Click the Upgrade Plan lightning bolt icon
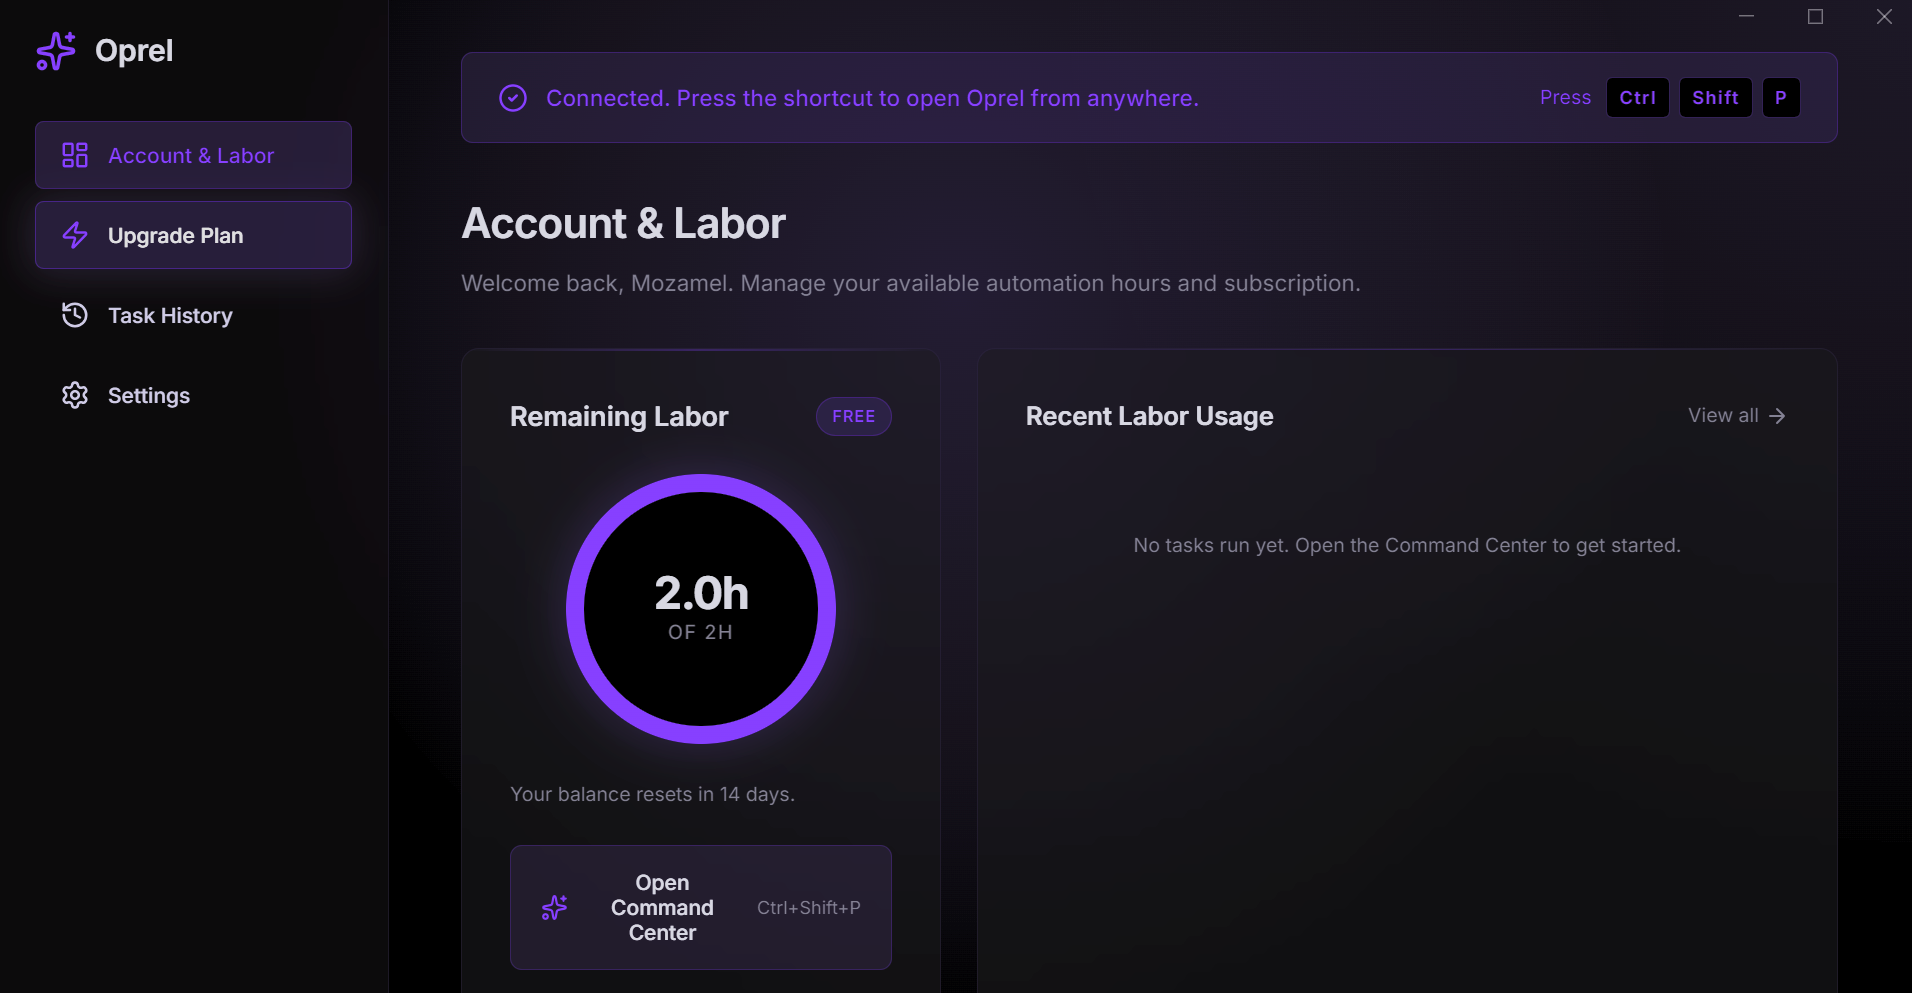 click(x=74, y=235)
